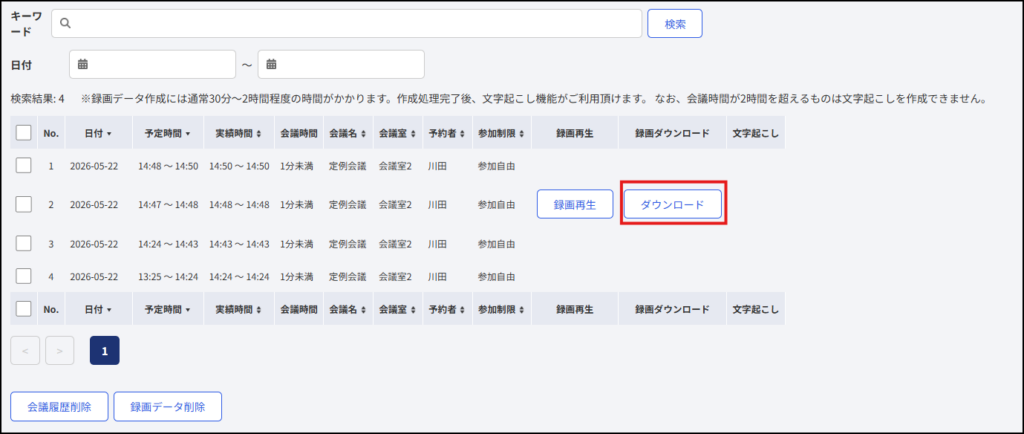Sort by 日付 in bottom header
Screen dimensions: 1024x434
coord(98,309)
